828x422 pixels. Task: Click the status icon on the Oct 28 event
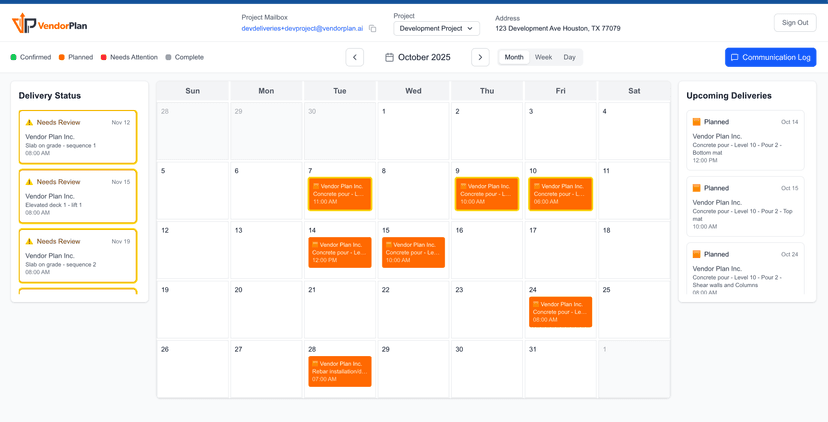point(316,363)
